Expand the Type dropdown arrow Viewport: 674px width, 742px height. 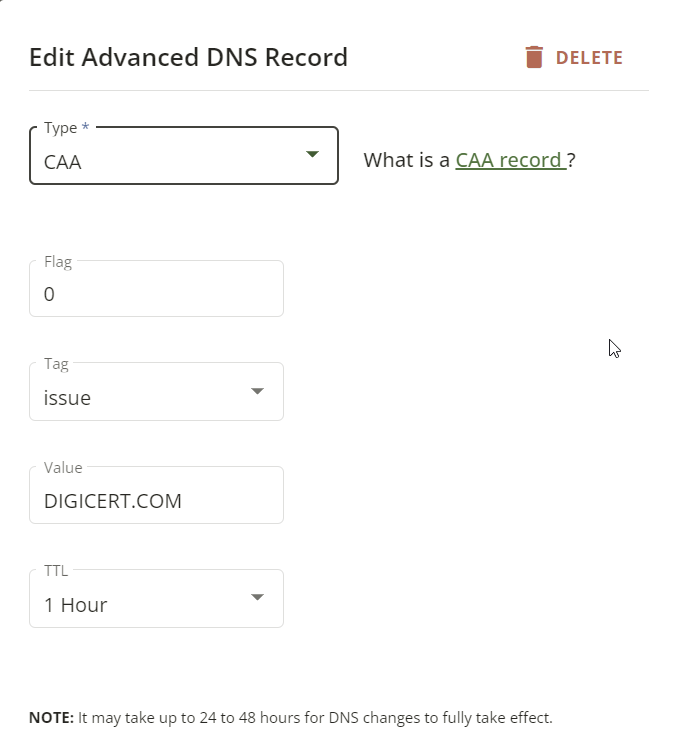312,154
